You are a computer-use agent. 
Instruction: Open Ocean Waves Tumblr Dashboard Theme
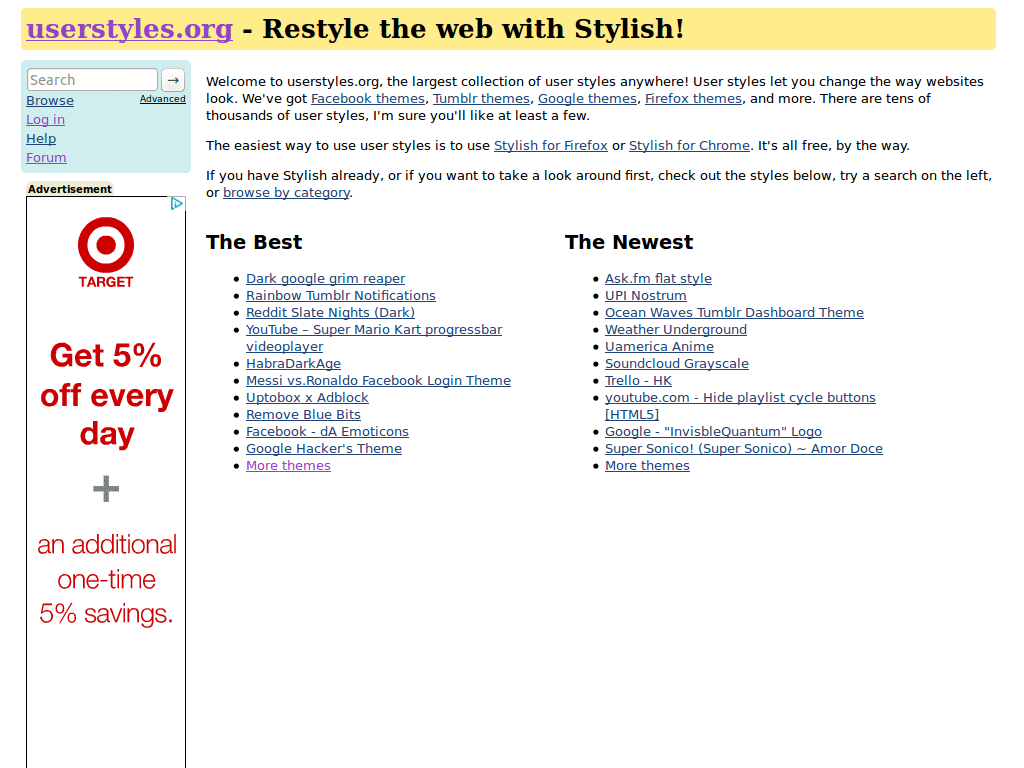pyautogui.click(x=734, y=313)
